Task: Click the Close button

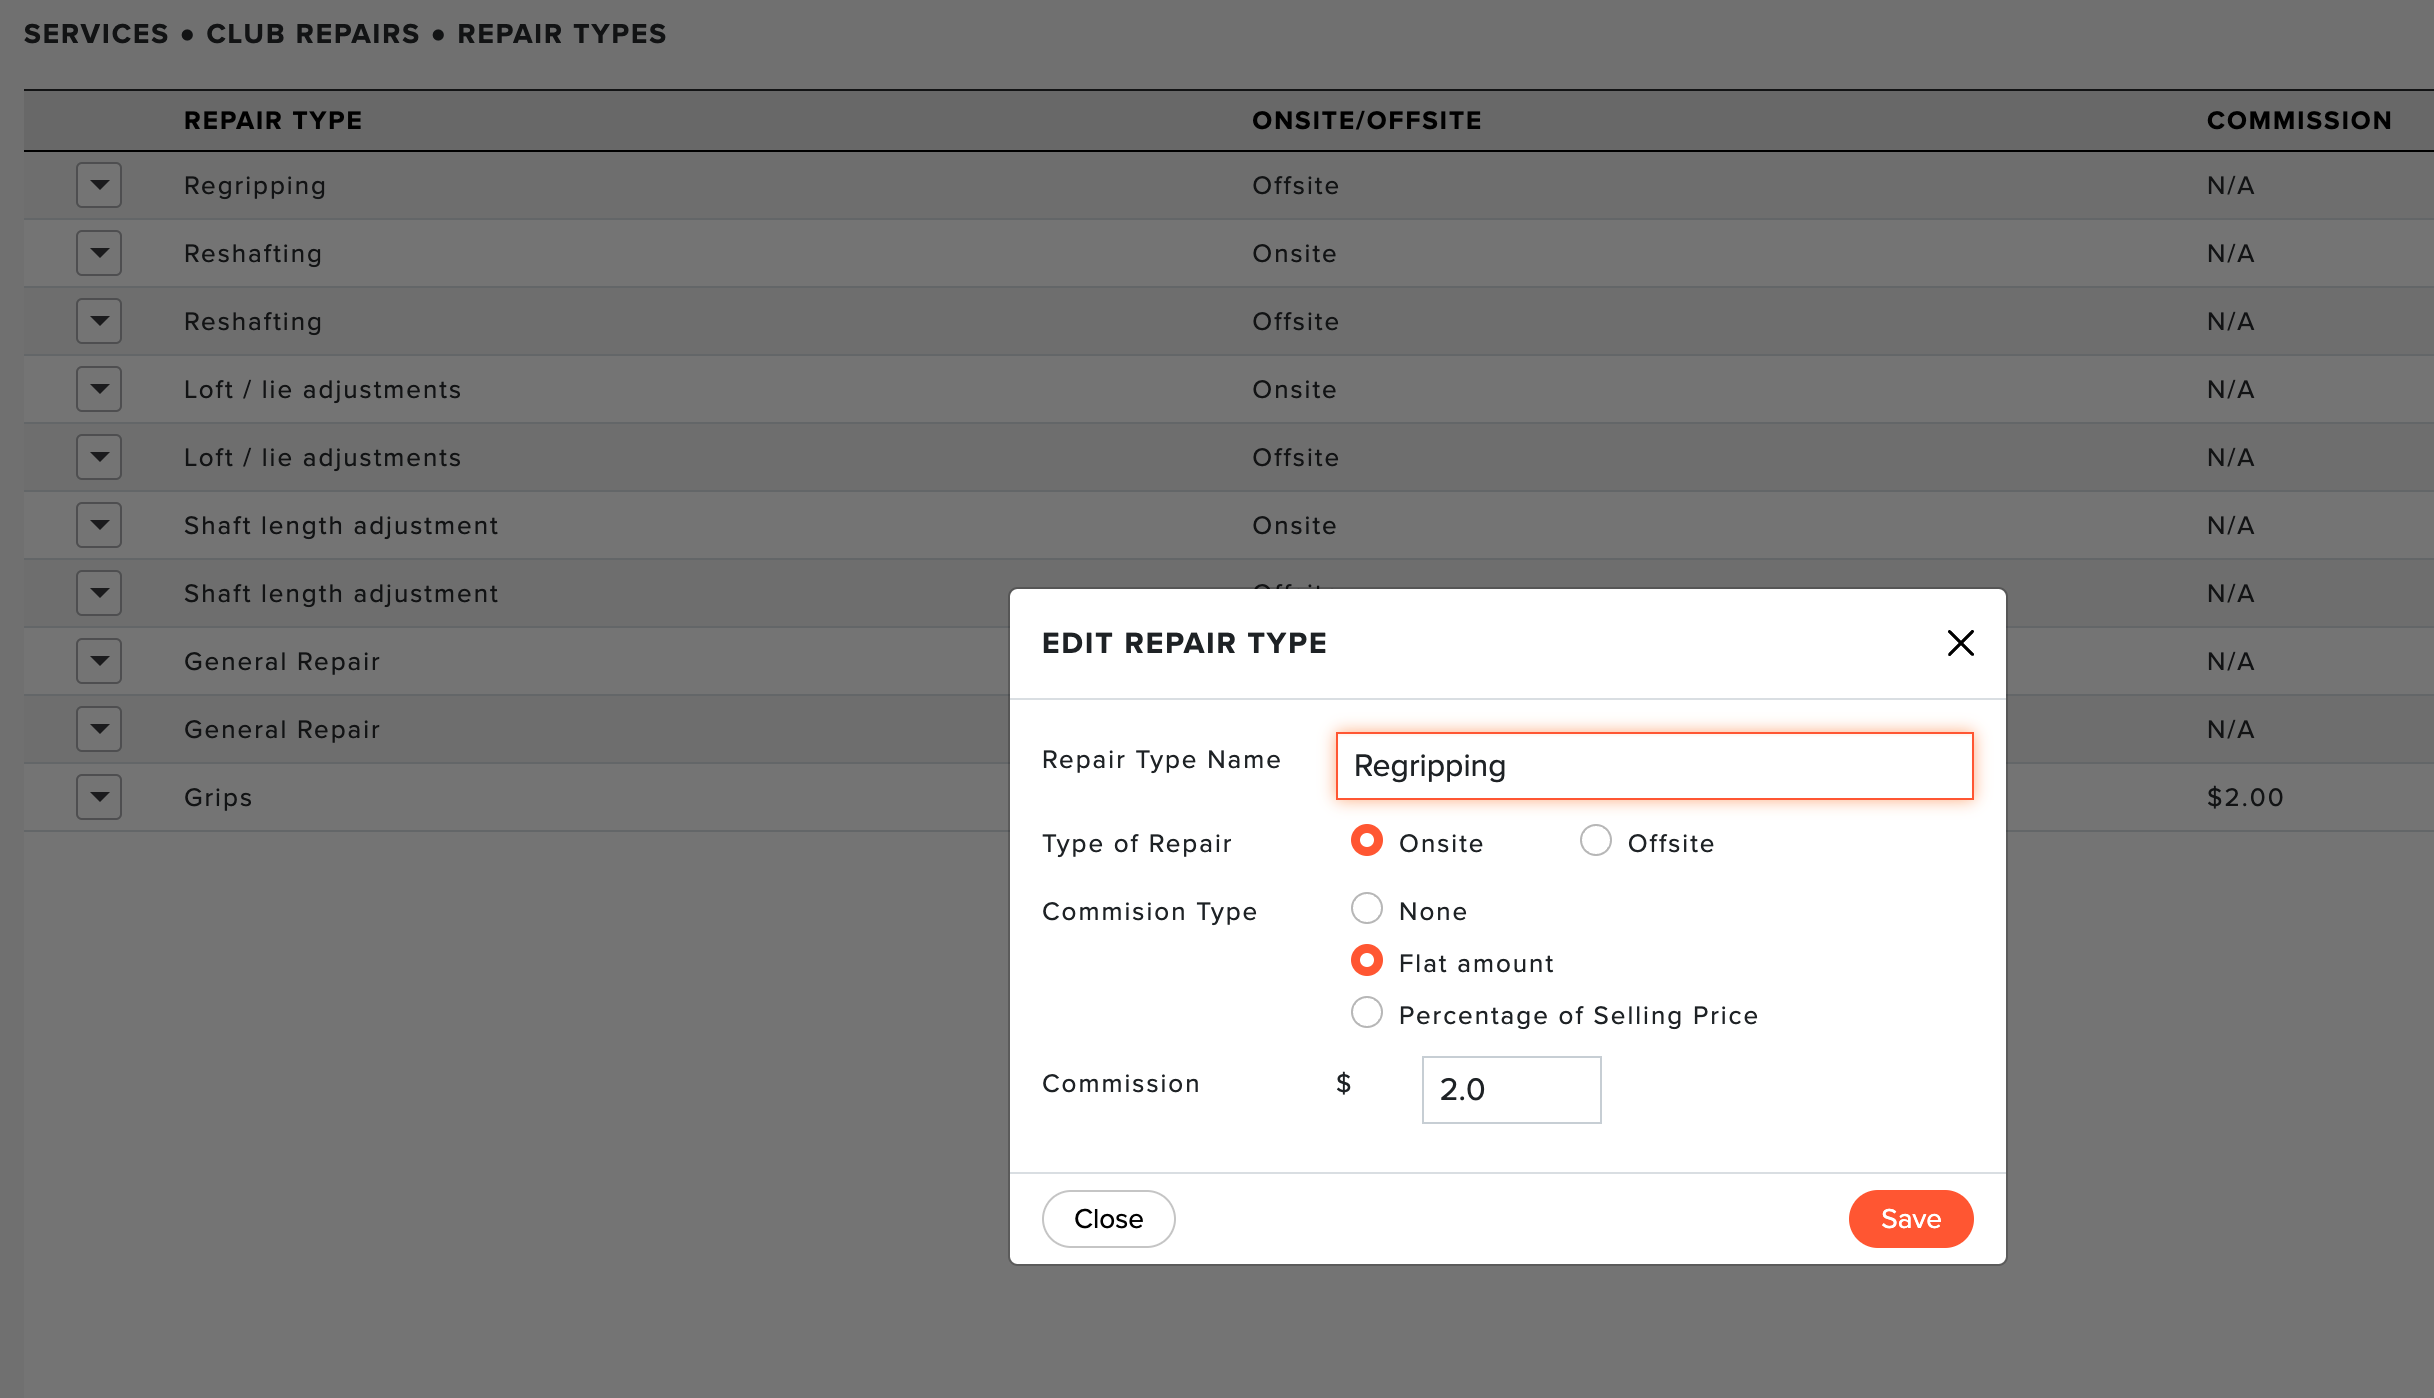Action: (x=1108, y=1219)
